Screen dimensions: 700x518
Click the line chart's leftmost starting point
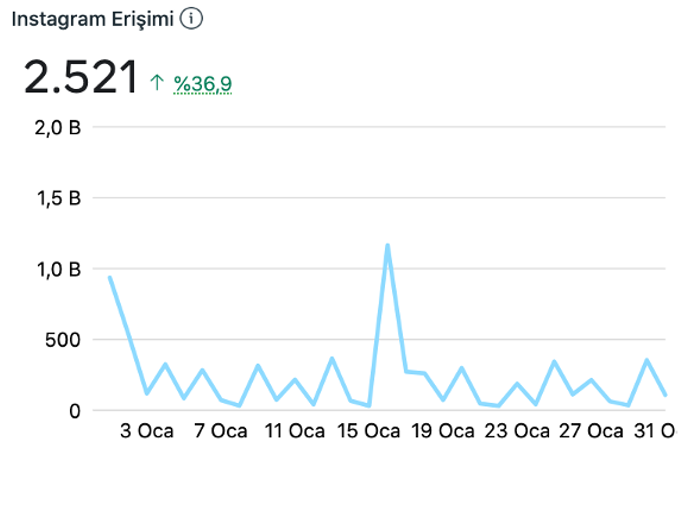(109, 277)
